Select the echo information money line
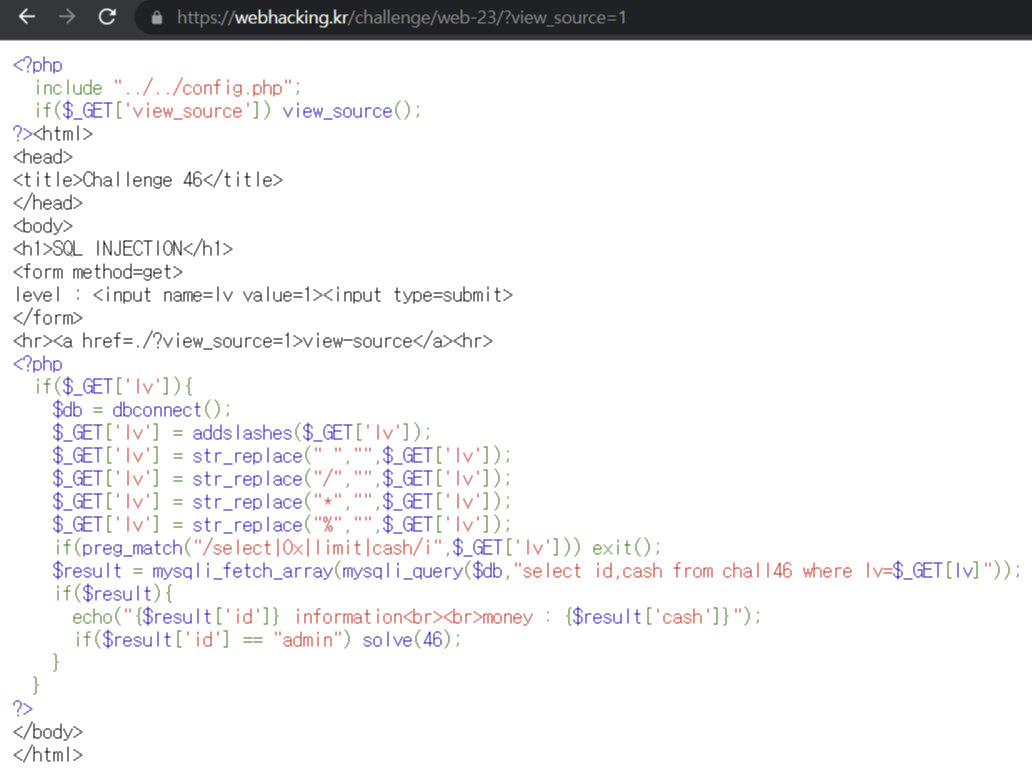The image size is (1032, 781). [x=417, y=617]
